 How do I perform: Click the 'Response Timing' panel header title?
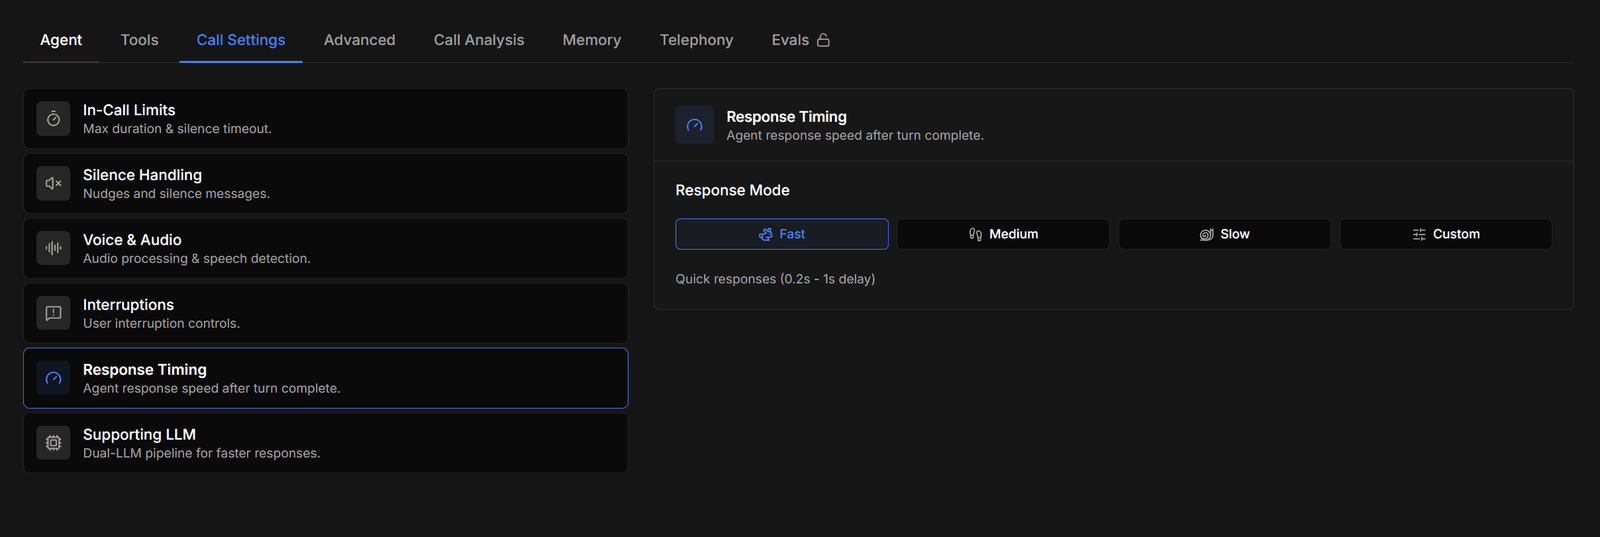[x=786, y=117]
